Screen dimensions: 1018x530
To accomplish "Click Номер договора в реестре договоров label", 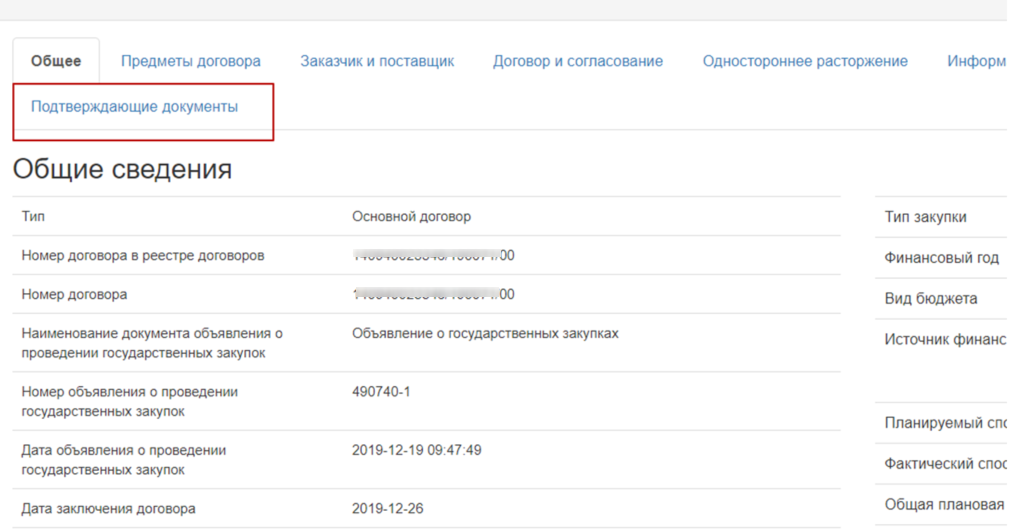I will coord(142,255).
